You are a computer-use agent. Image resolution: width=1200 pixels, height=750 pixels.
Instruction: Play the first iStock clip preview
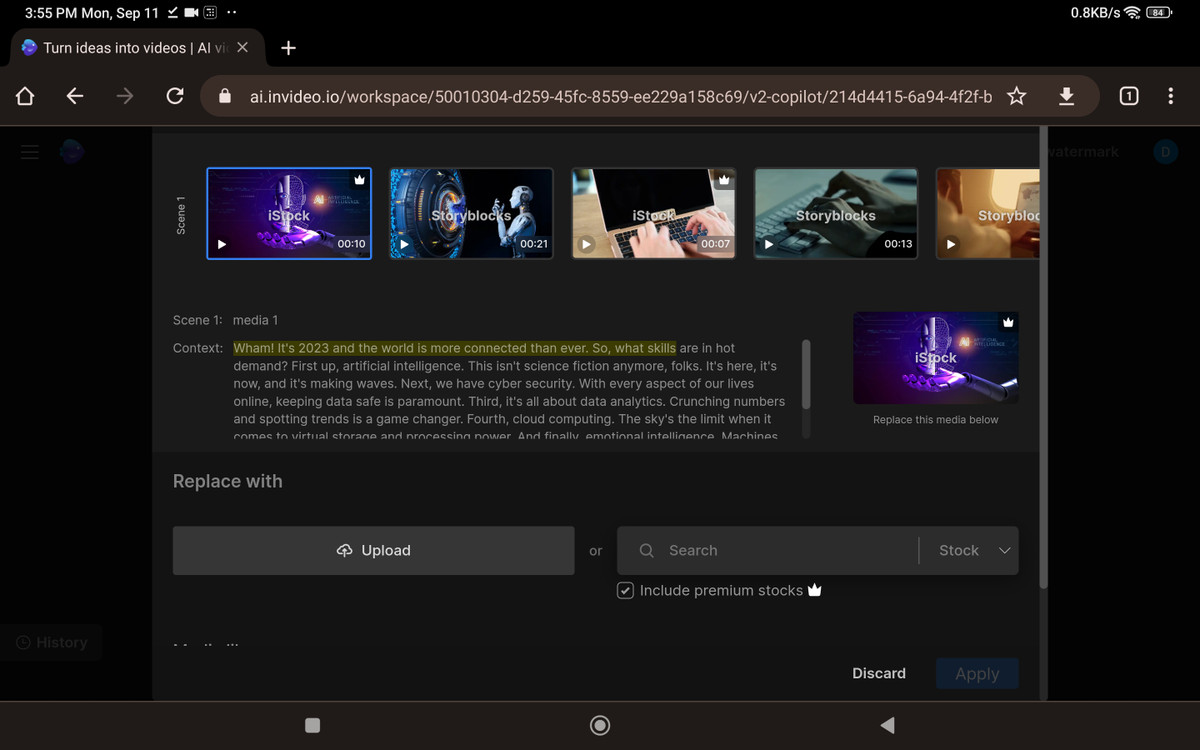222,244
